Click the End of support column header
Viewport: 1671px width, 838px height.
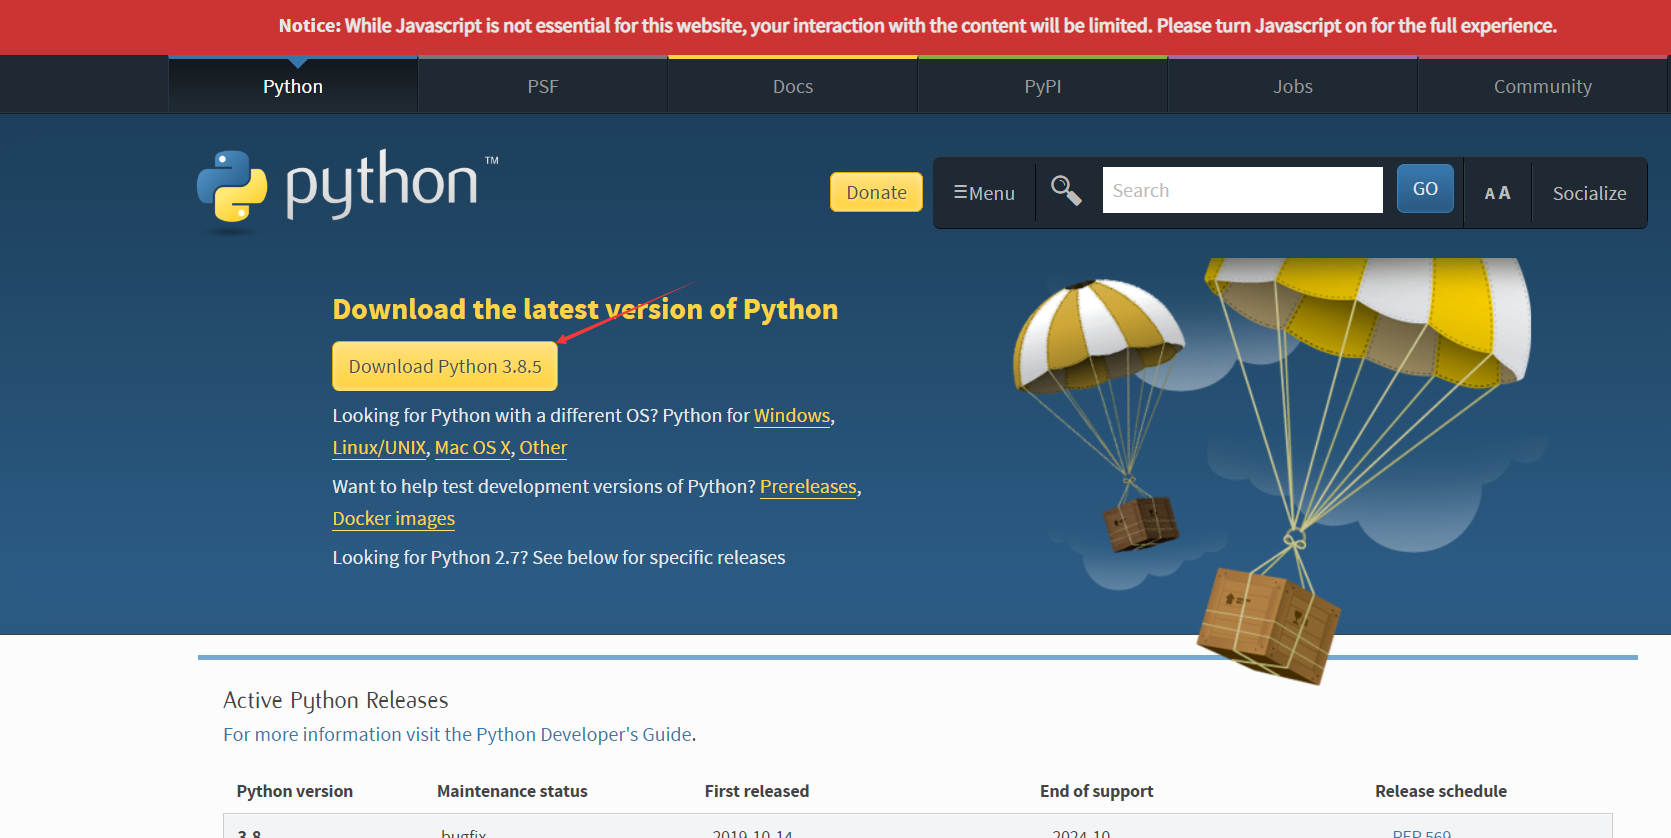tap(1096, 791)
